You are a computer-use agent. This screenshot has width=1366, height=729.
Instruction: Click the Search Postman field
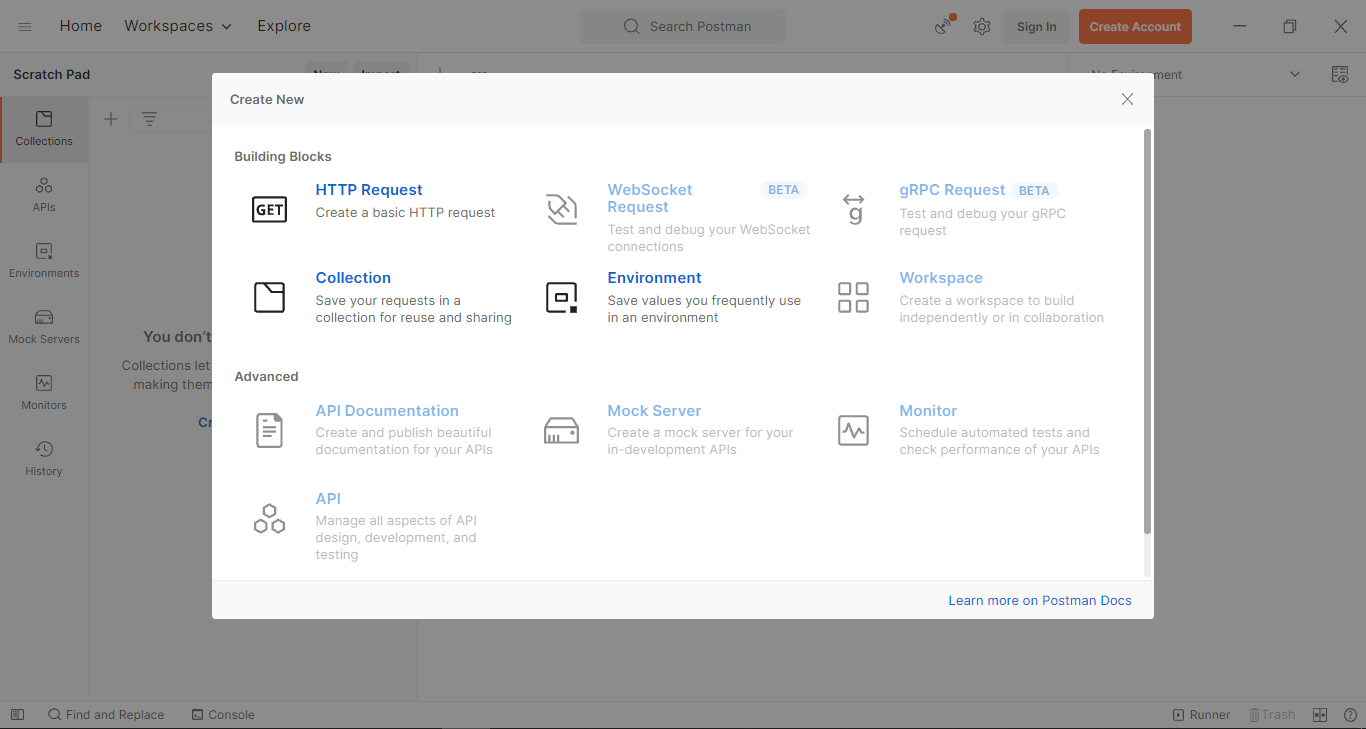coord(683,27)
